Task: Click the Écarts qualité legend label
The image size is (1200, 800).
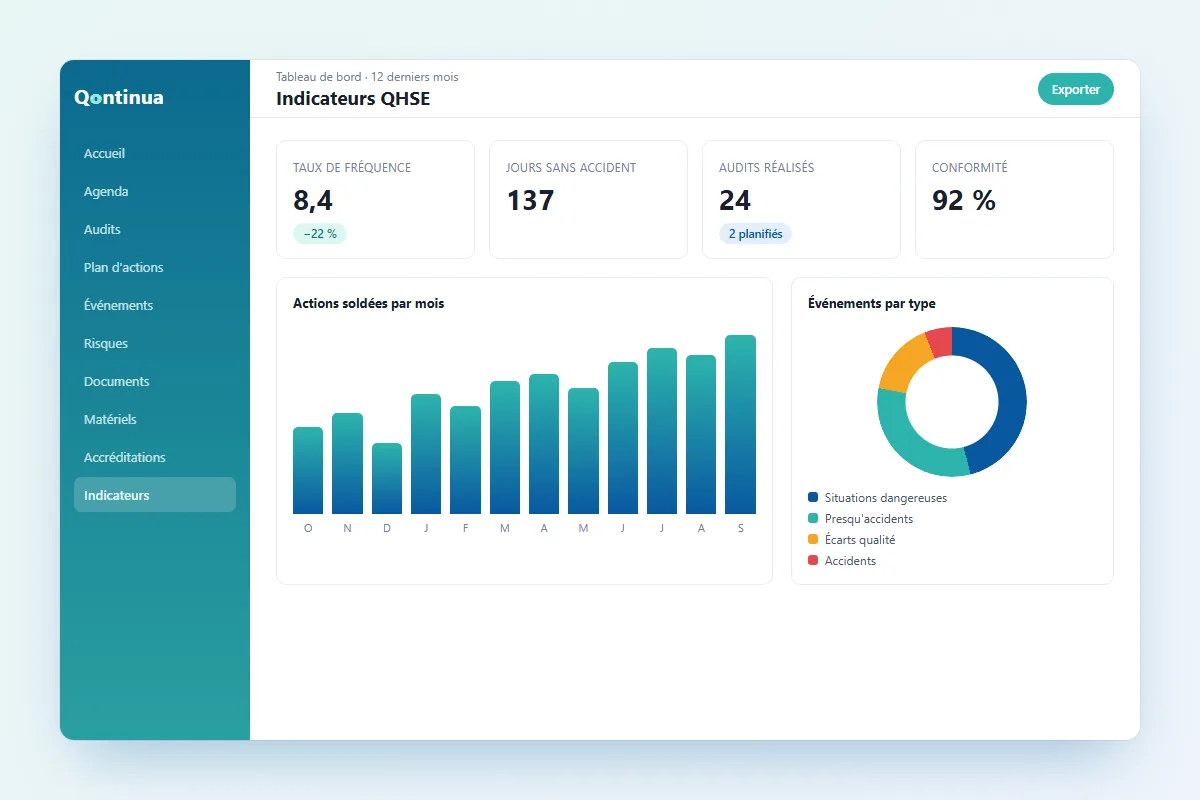Action: point(860,539)
